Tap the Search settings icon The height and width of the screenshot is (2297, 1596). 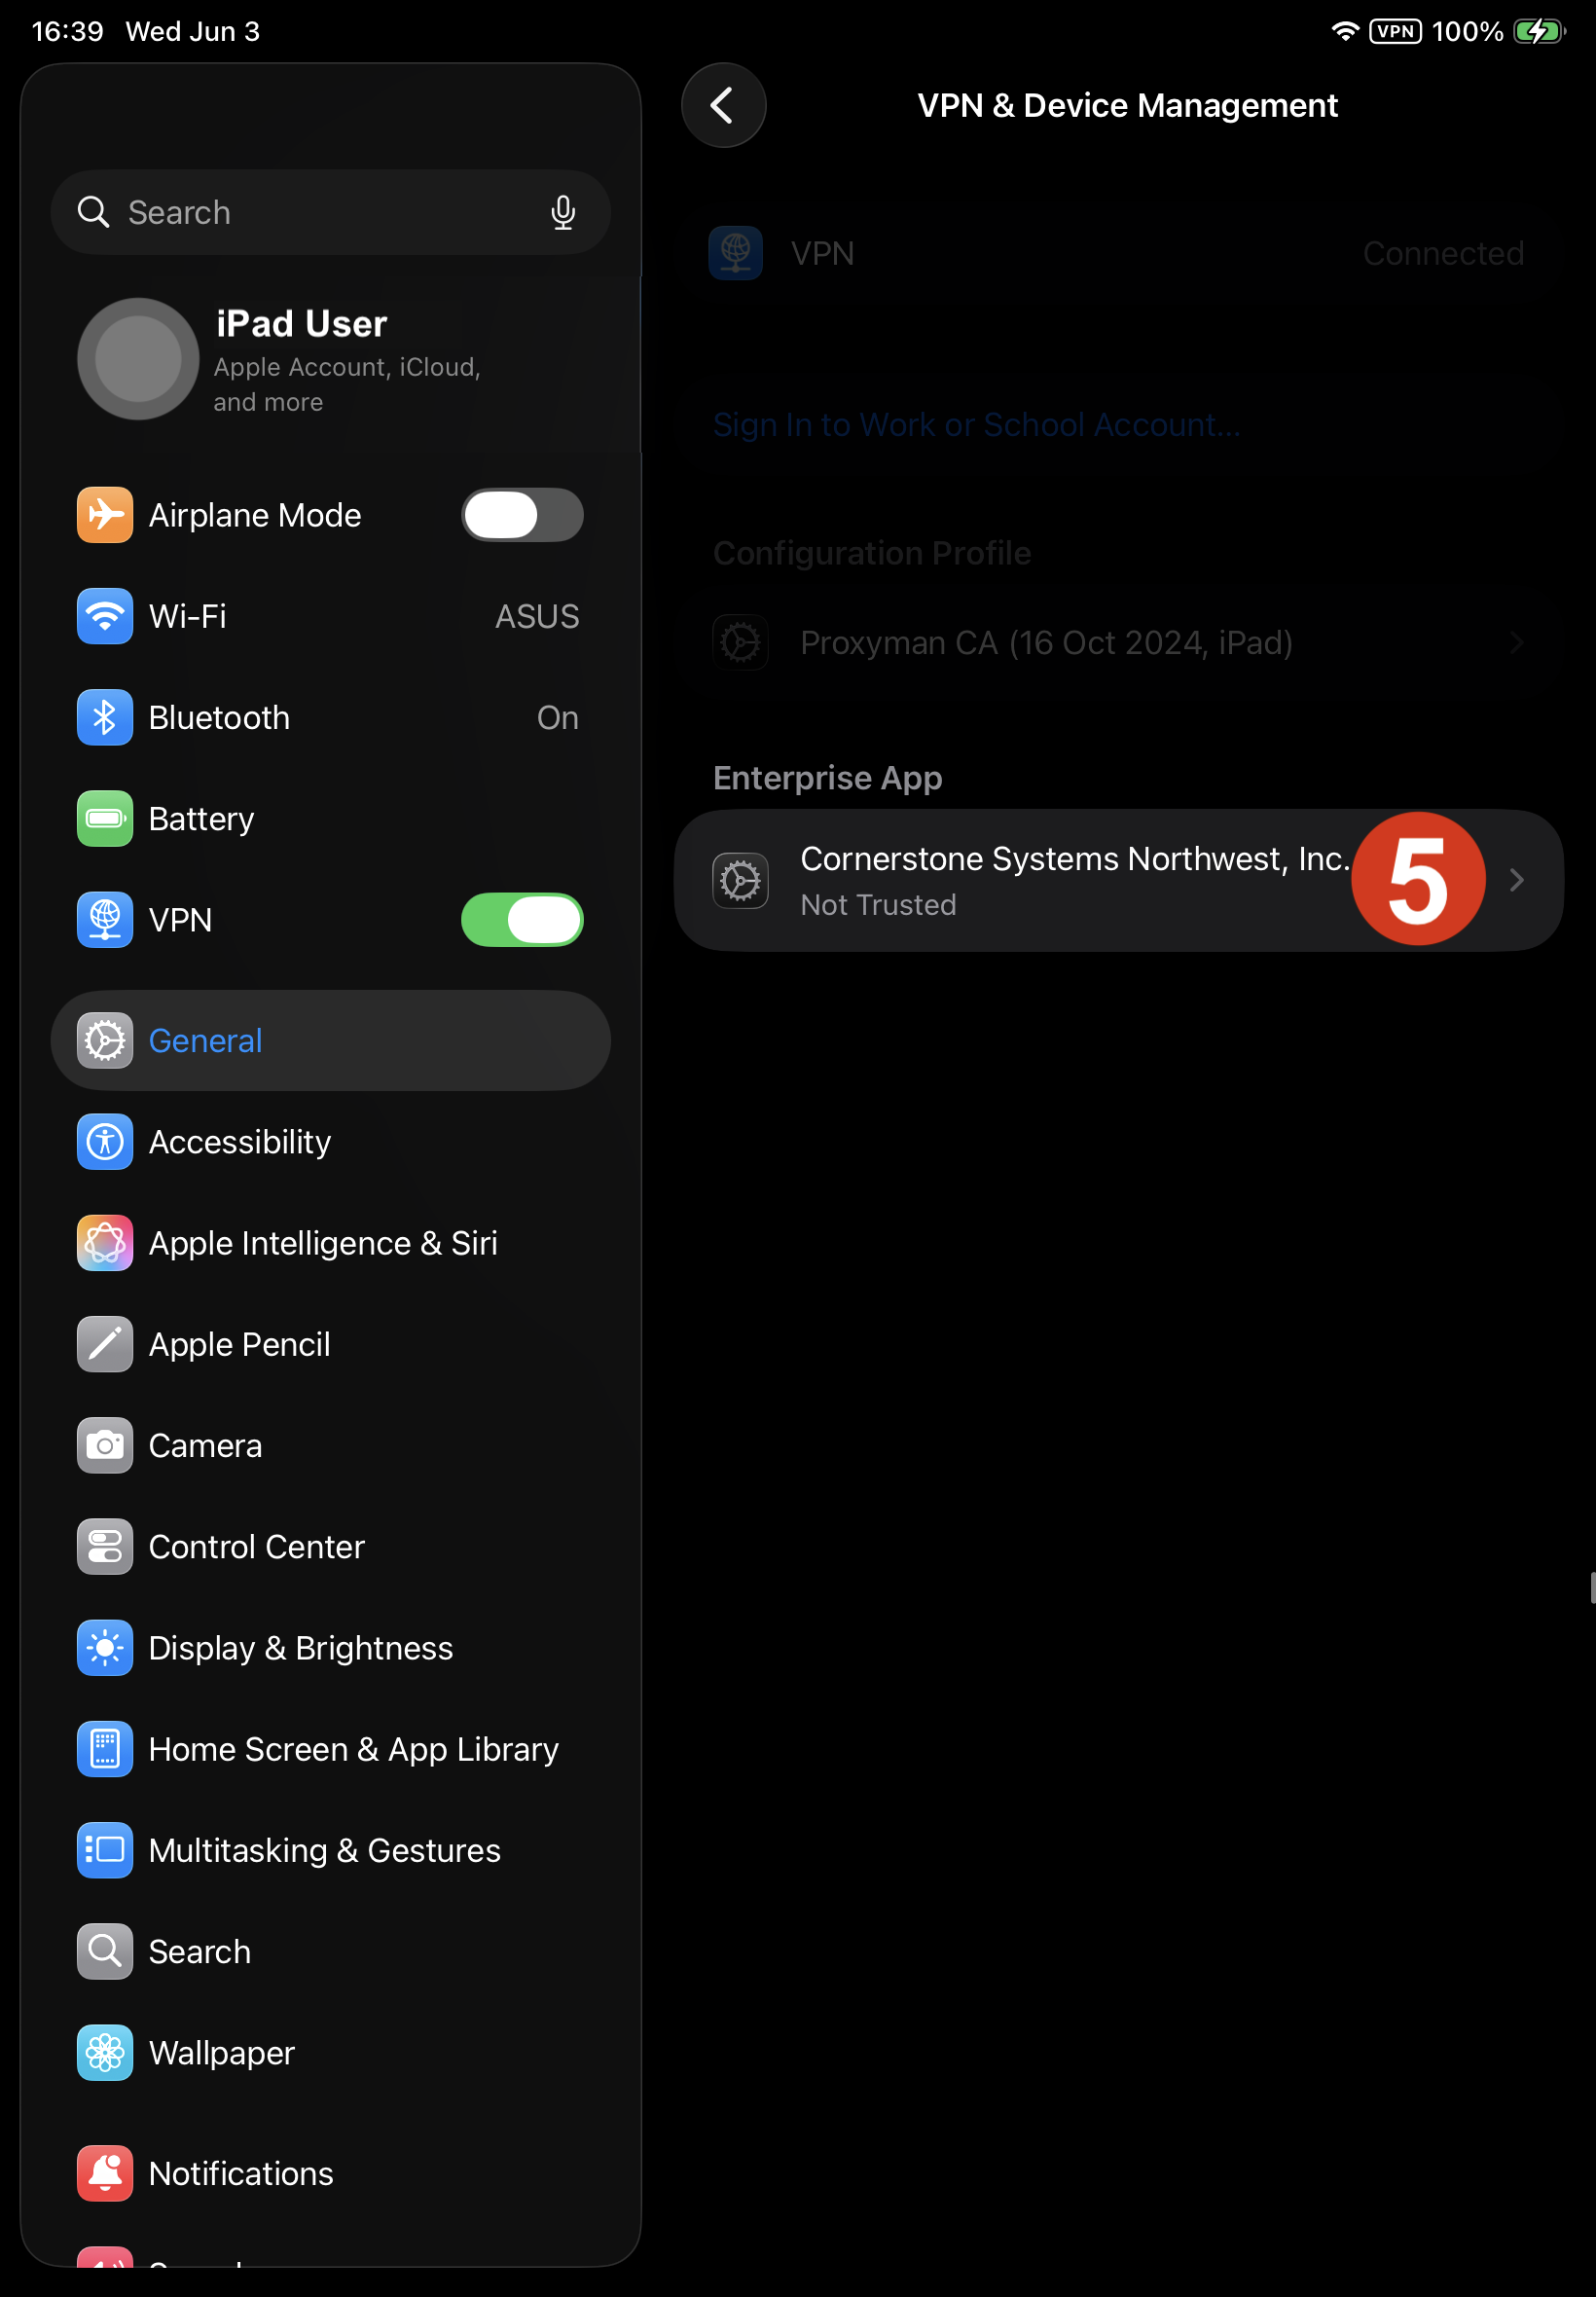pos(105,1951)
